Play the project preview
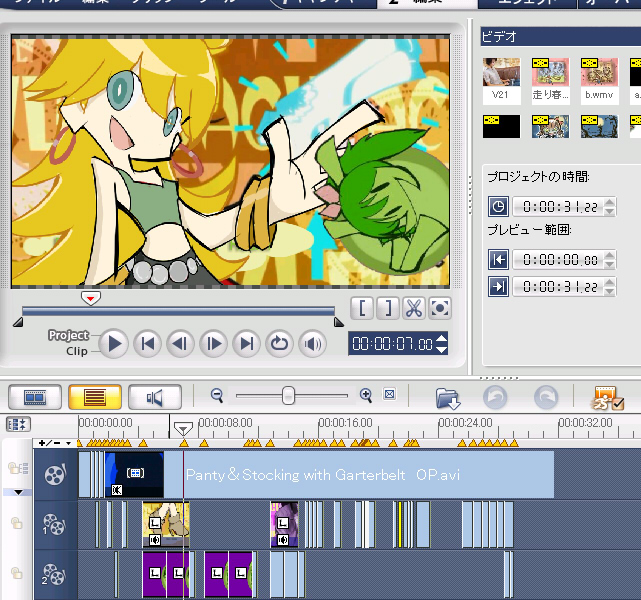Viewport: 641px width, 600px height. point(114,344)
